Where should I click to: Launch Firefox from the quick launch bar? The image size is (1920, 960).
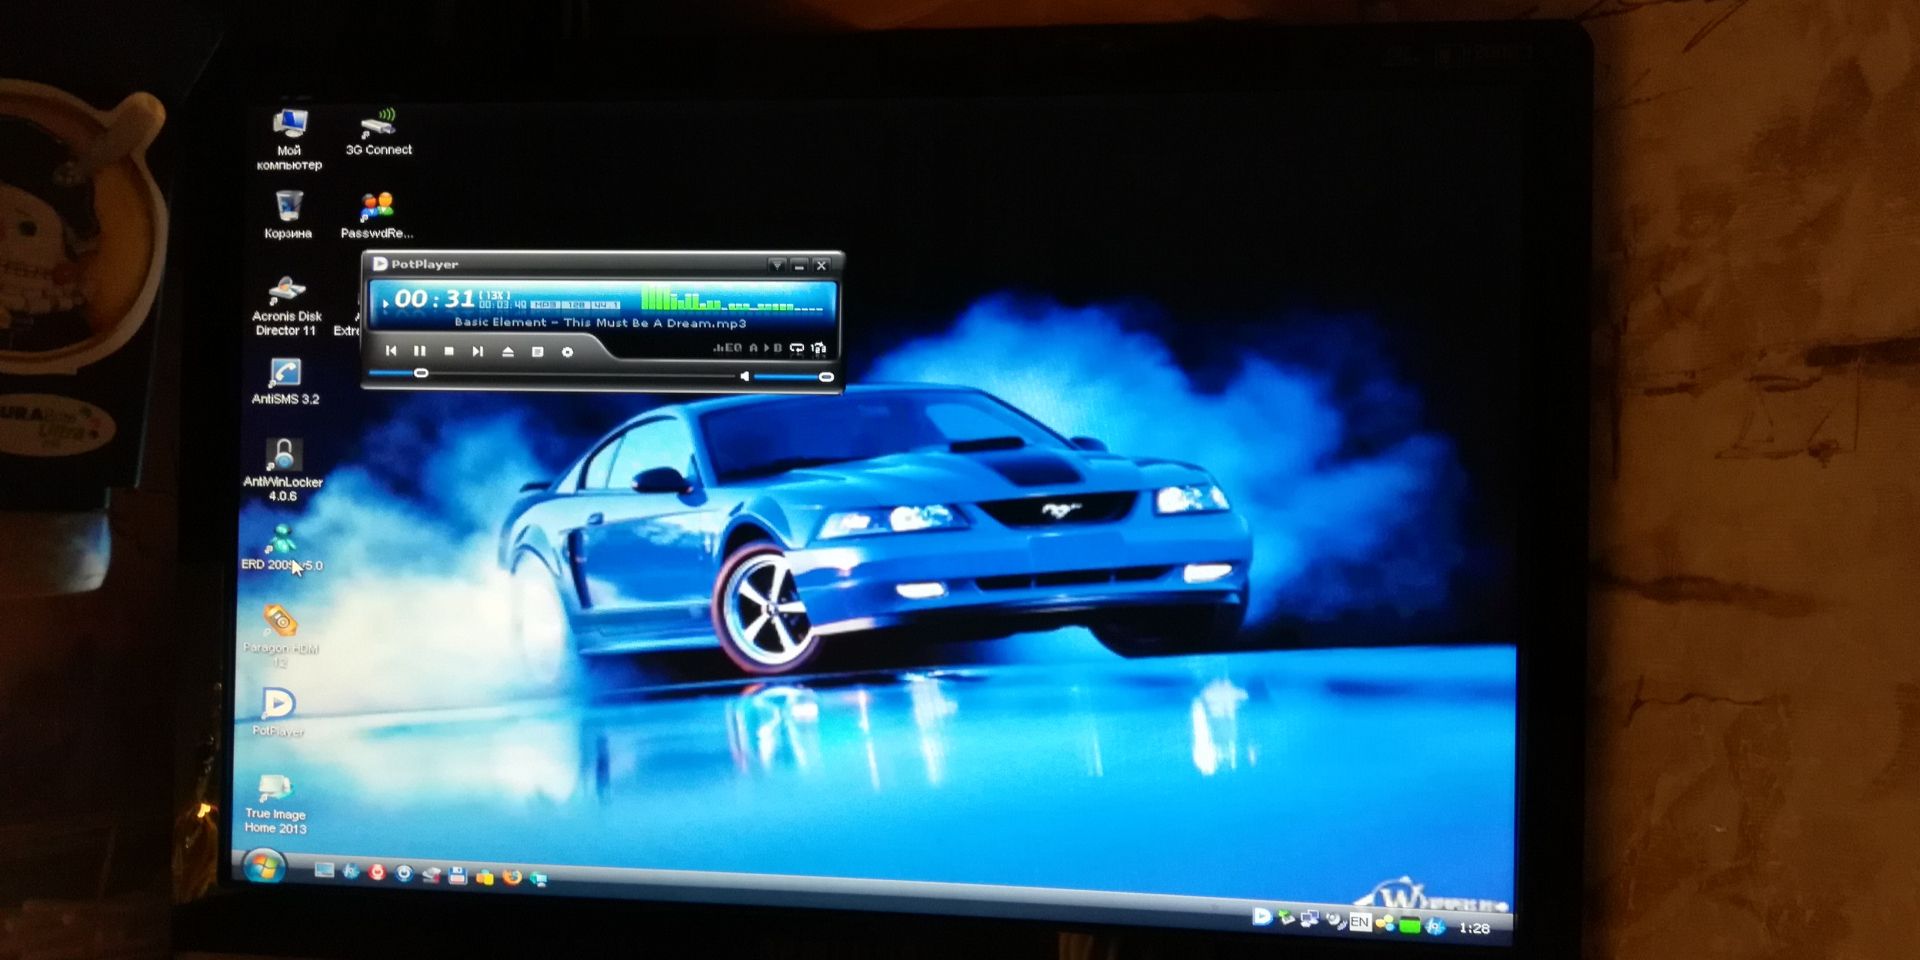pos(512,877)
